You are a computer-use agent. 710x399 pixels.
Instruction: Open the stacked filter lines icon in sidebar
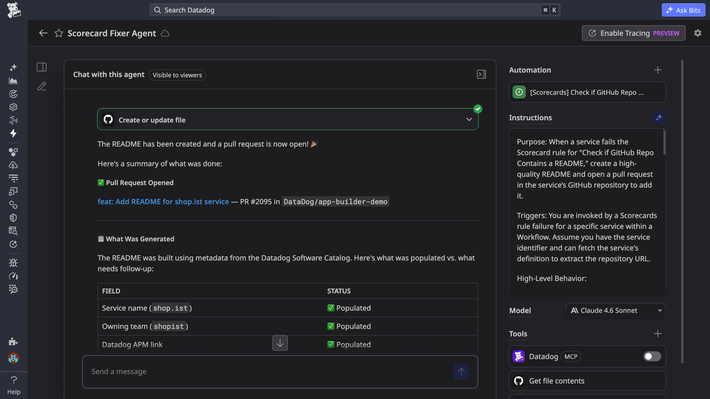click(x=13, y=178)
